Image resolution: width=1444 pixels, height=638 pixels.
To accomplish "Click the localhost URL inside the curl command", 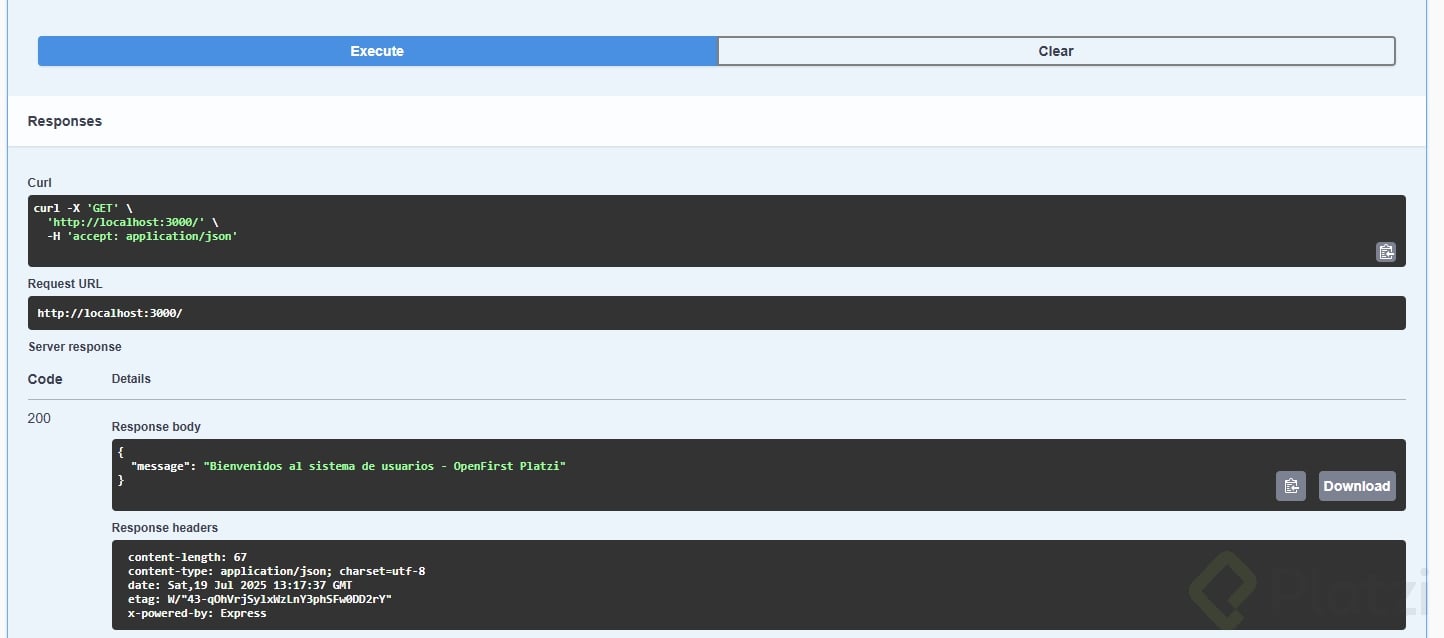I will tap(128, 222).
